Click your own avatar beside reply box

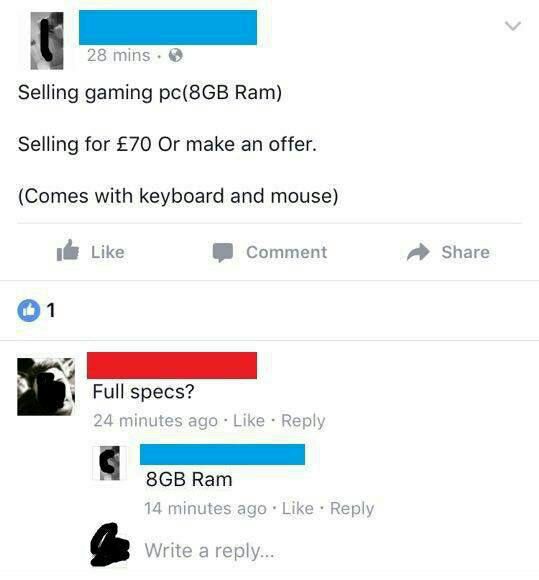(110, 545)
